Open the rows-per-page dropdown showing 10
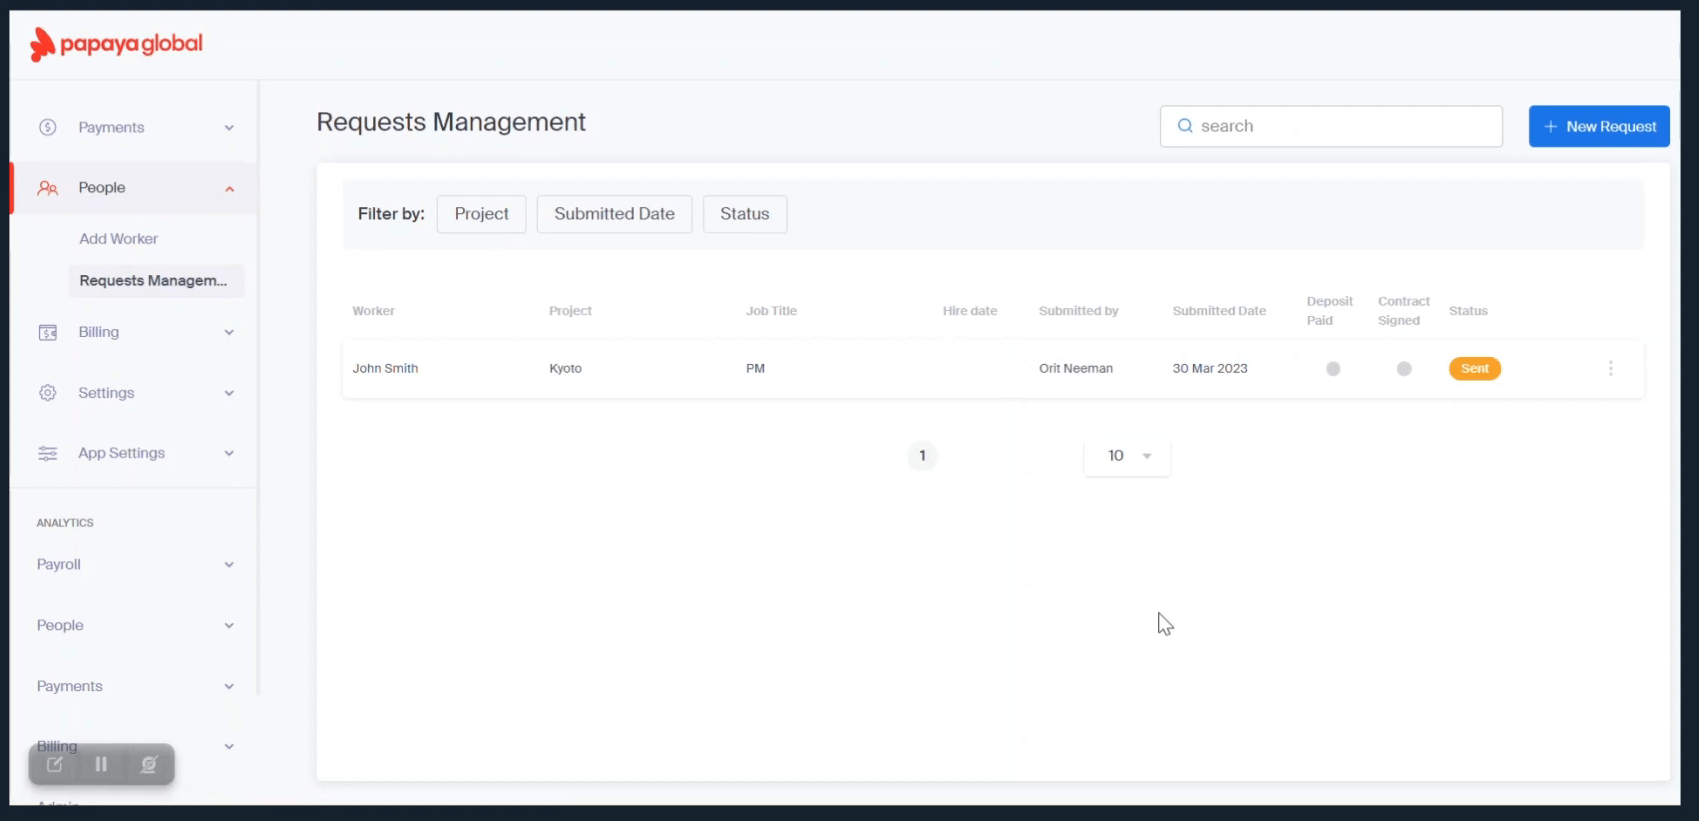The height and width of the screenshot is (821, 1699). pos(1127,456)
